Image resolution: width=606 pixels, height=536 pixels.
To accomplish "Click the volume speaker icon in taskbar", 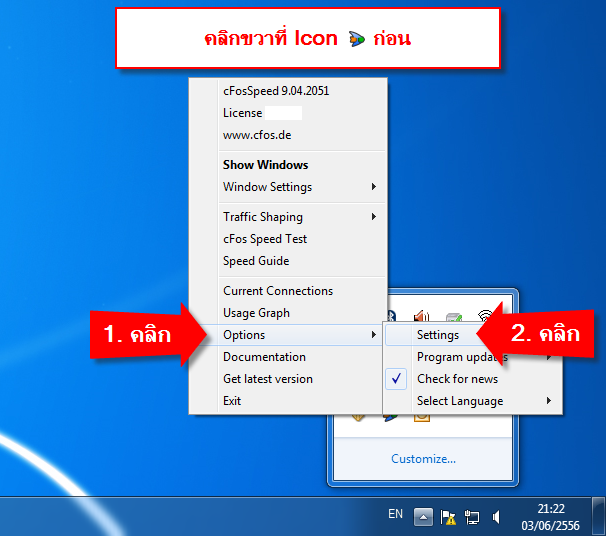I will [496, 517].
